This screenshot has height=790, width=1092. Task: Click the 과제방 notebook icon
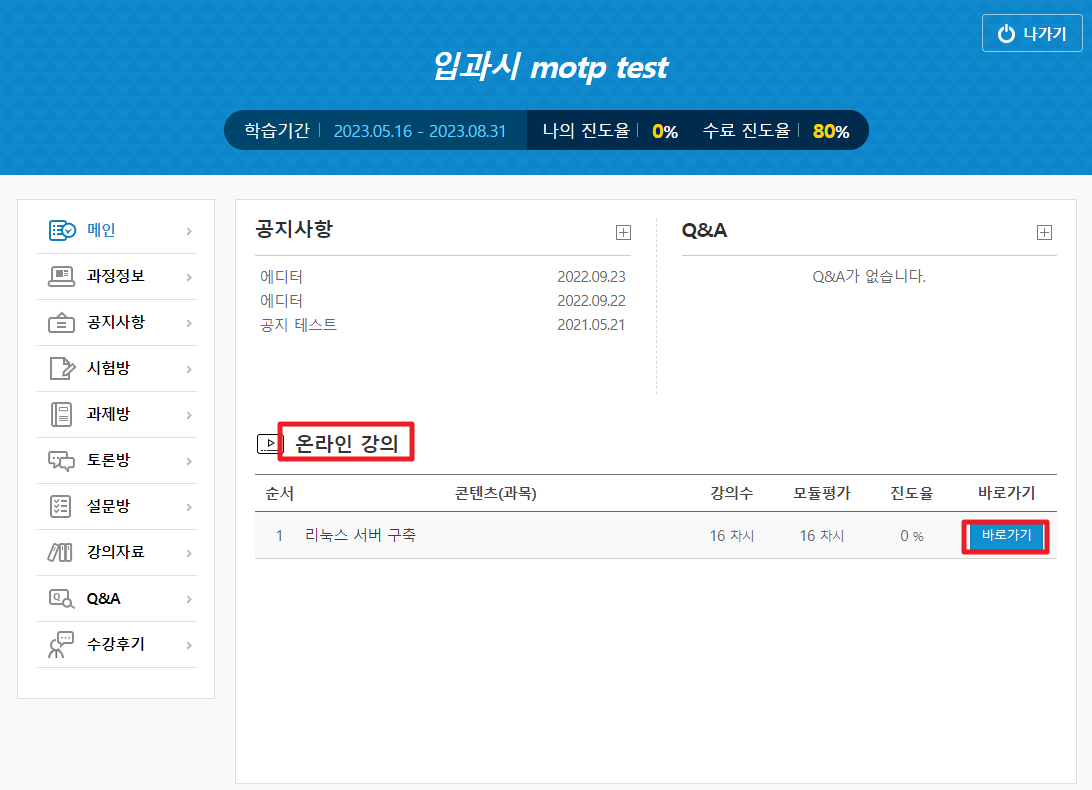tap(62, 414)
